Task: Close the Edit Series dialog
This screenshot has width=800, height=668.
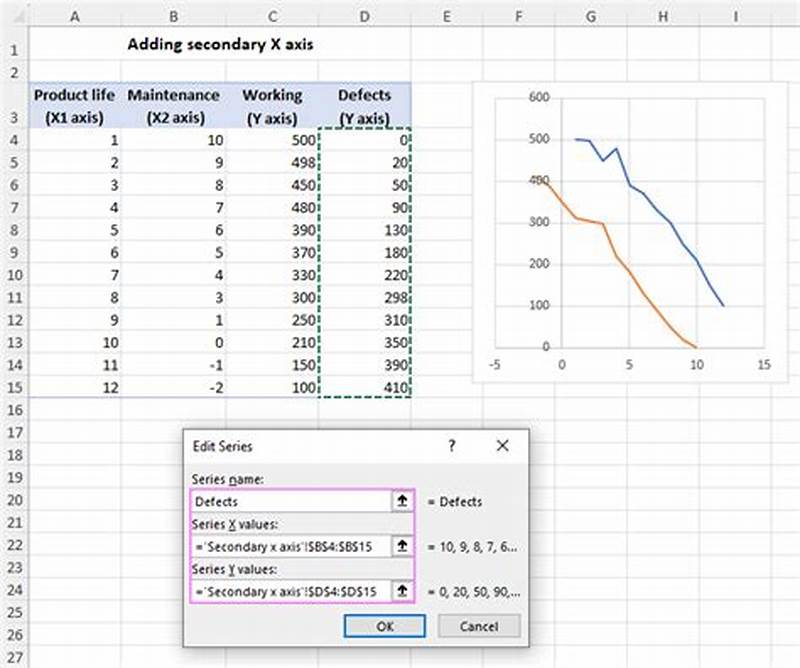Action: [502, 446]
